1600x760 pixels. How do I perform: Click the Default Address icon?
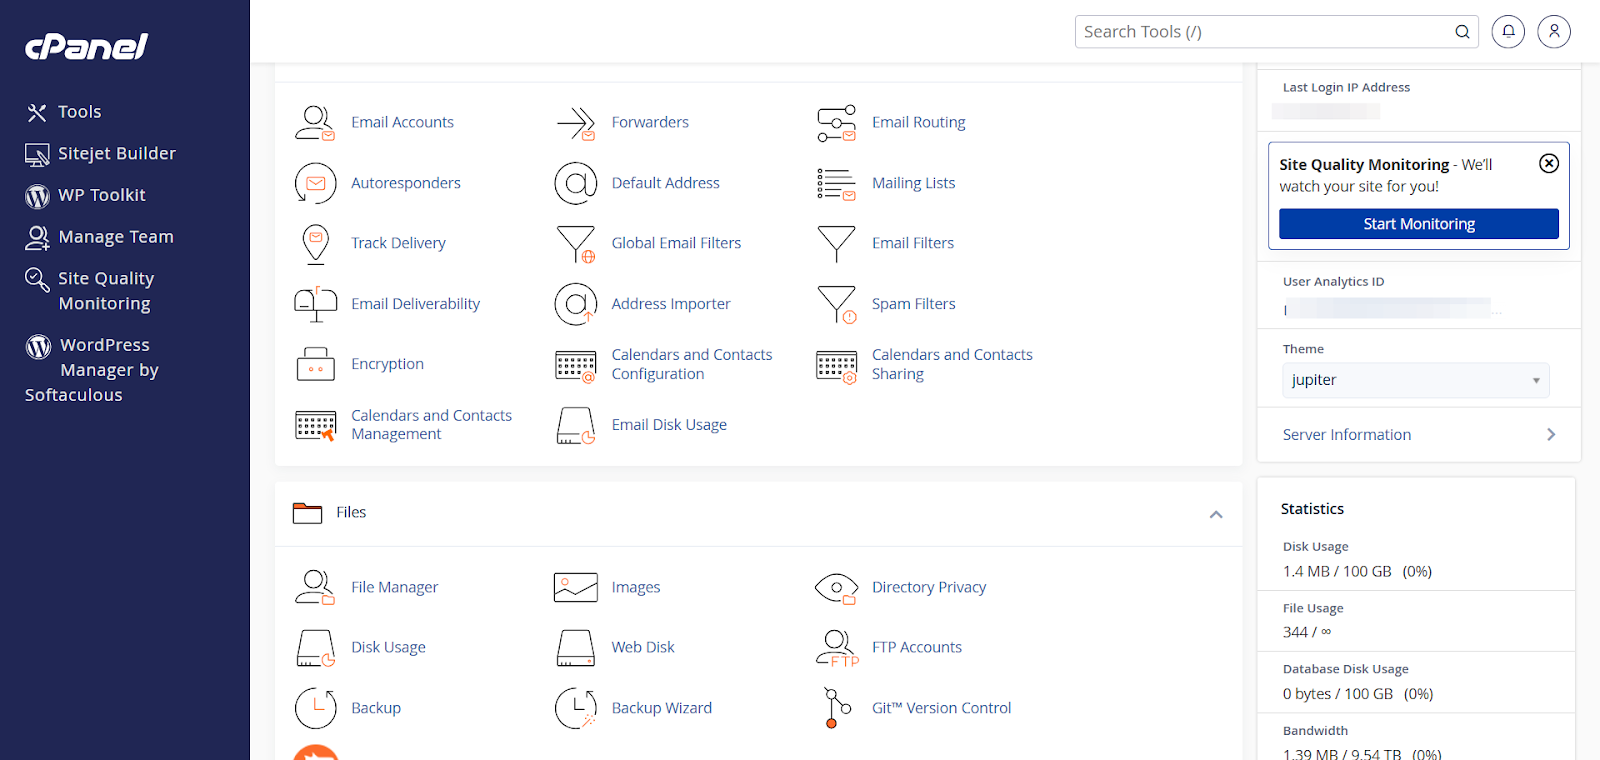tap(576, 183)
